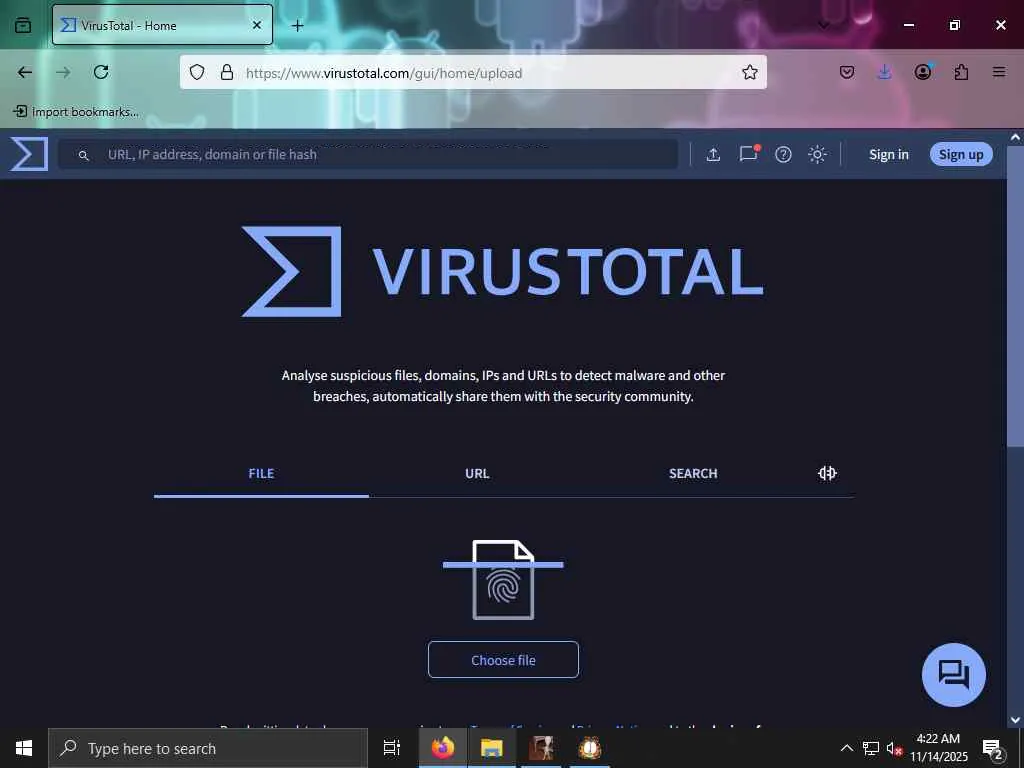The height and width of the screenshot is (768, 1024).
Task: Click the muted volume tray icon
Action: click(x=893, y=748)
